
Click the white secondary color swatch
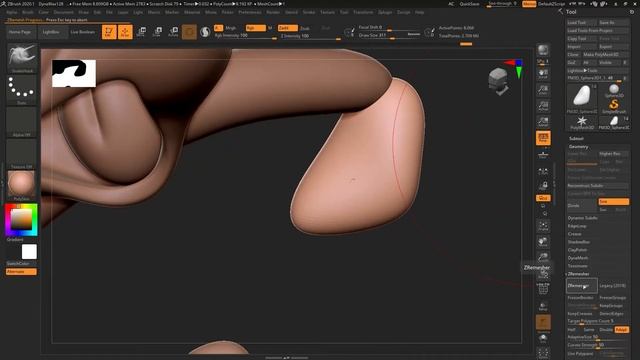point(29,252)
